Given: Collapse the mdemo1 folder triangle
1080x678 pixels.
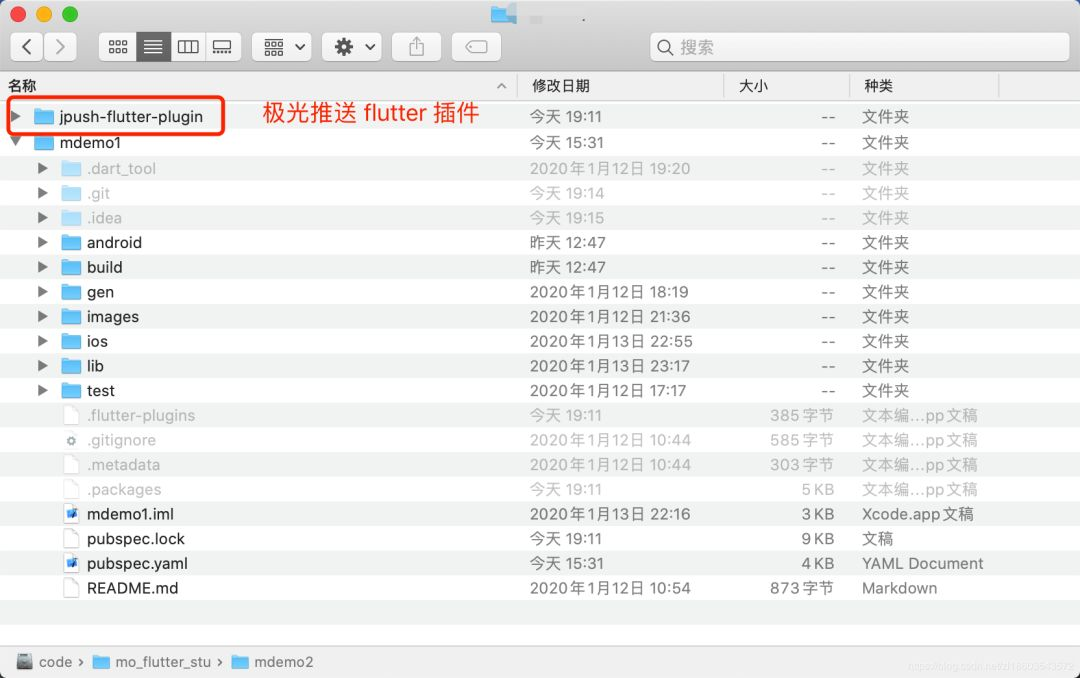Looking at the screenshot, I should [16, 142].
